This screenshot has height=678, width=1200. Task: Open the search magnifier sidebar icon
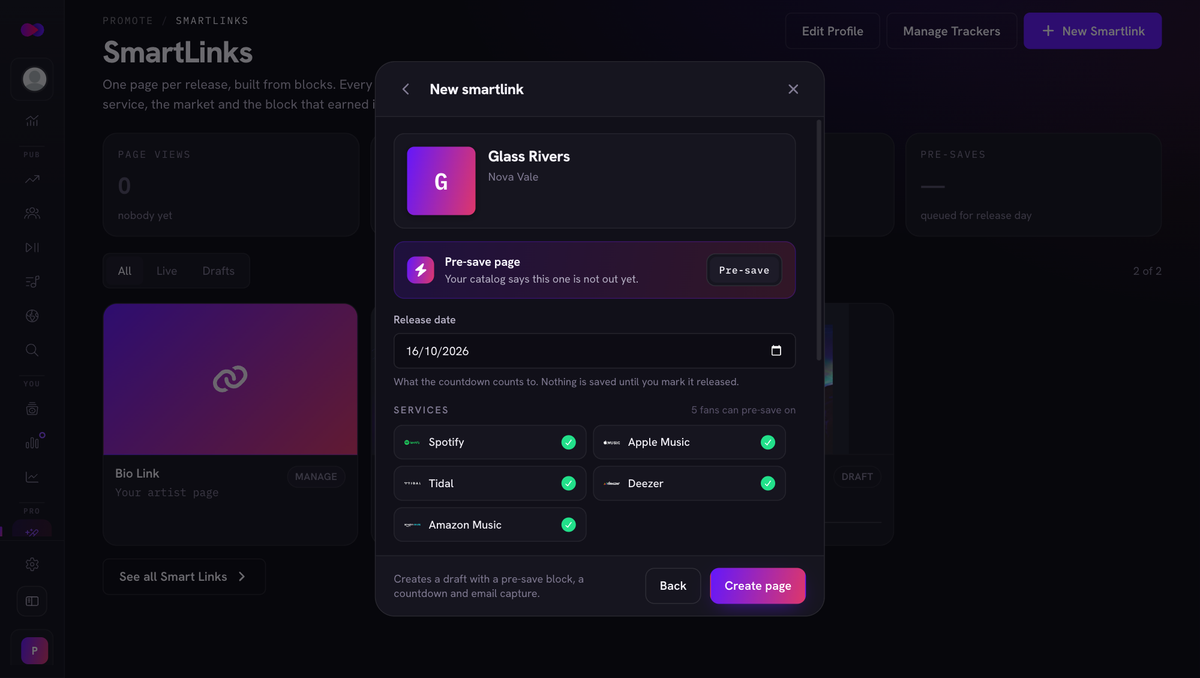click(x=32, y=350)
